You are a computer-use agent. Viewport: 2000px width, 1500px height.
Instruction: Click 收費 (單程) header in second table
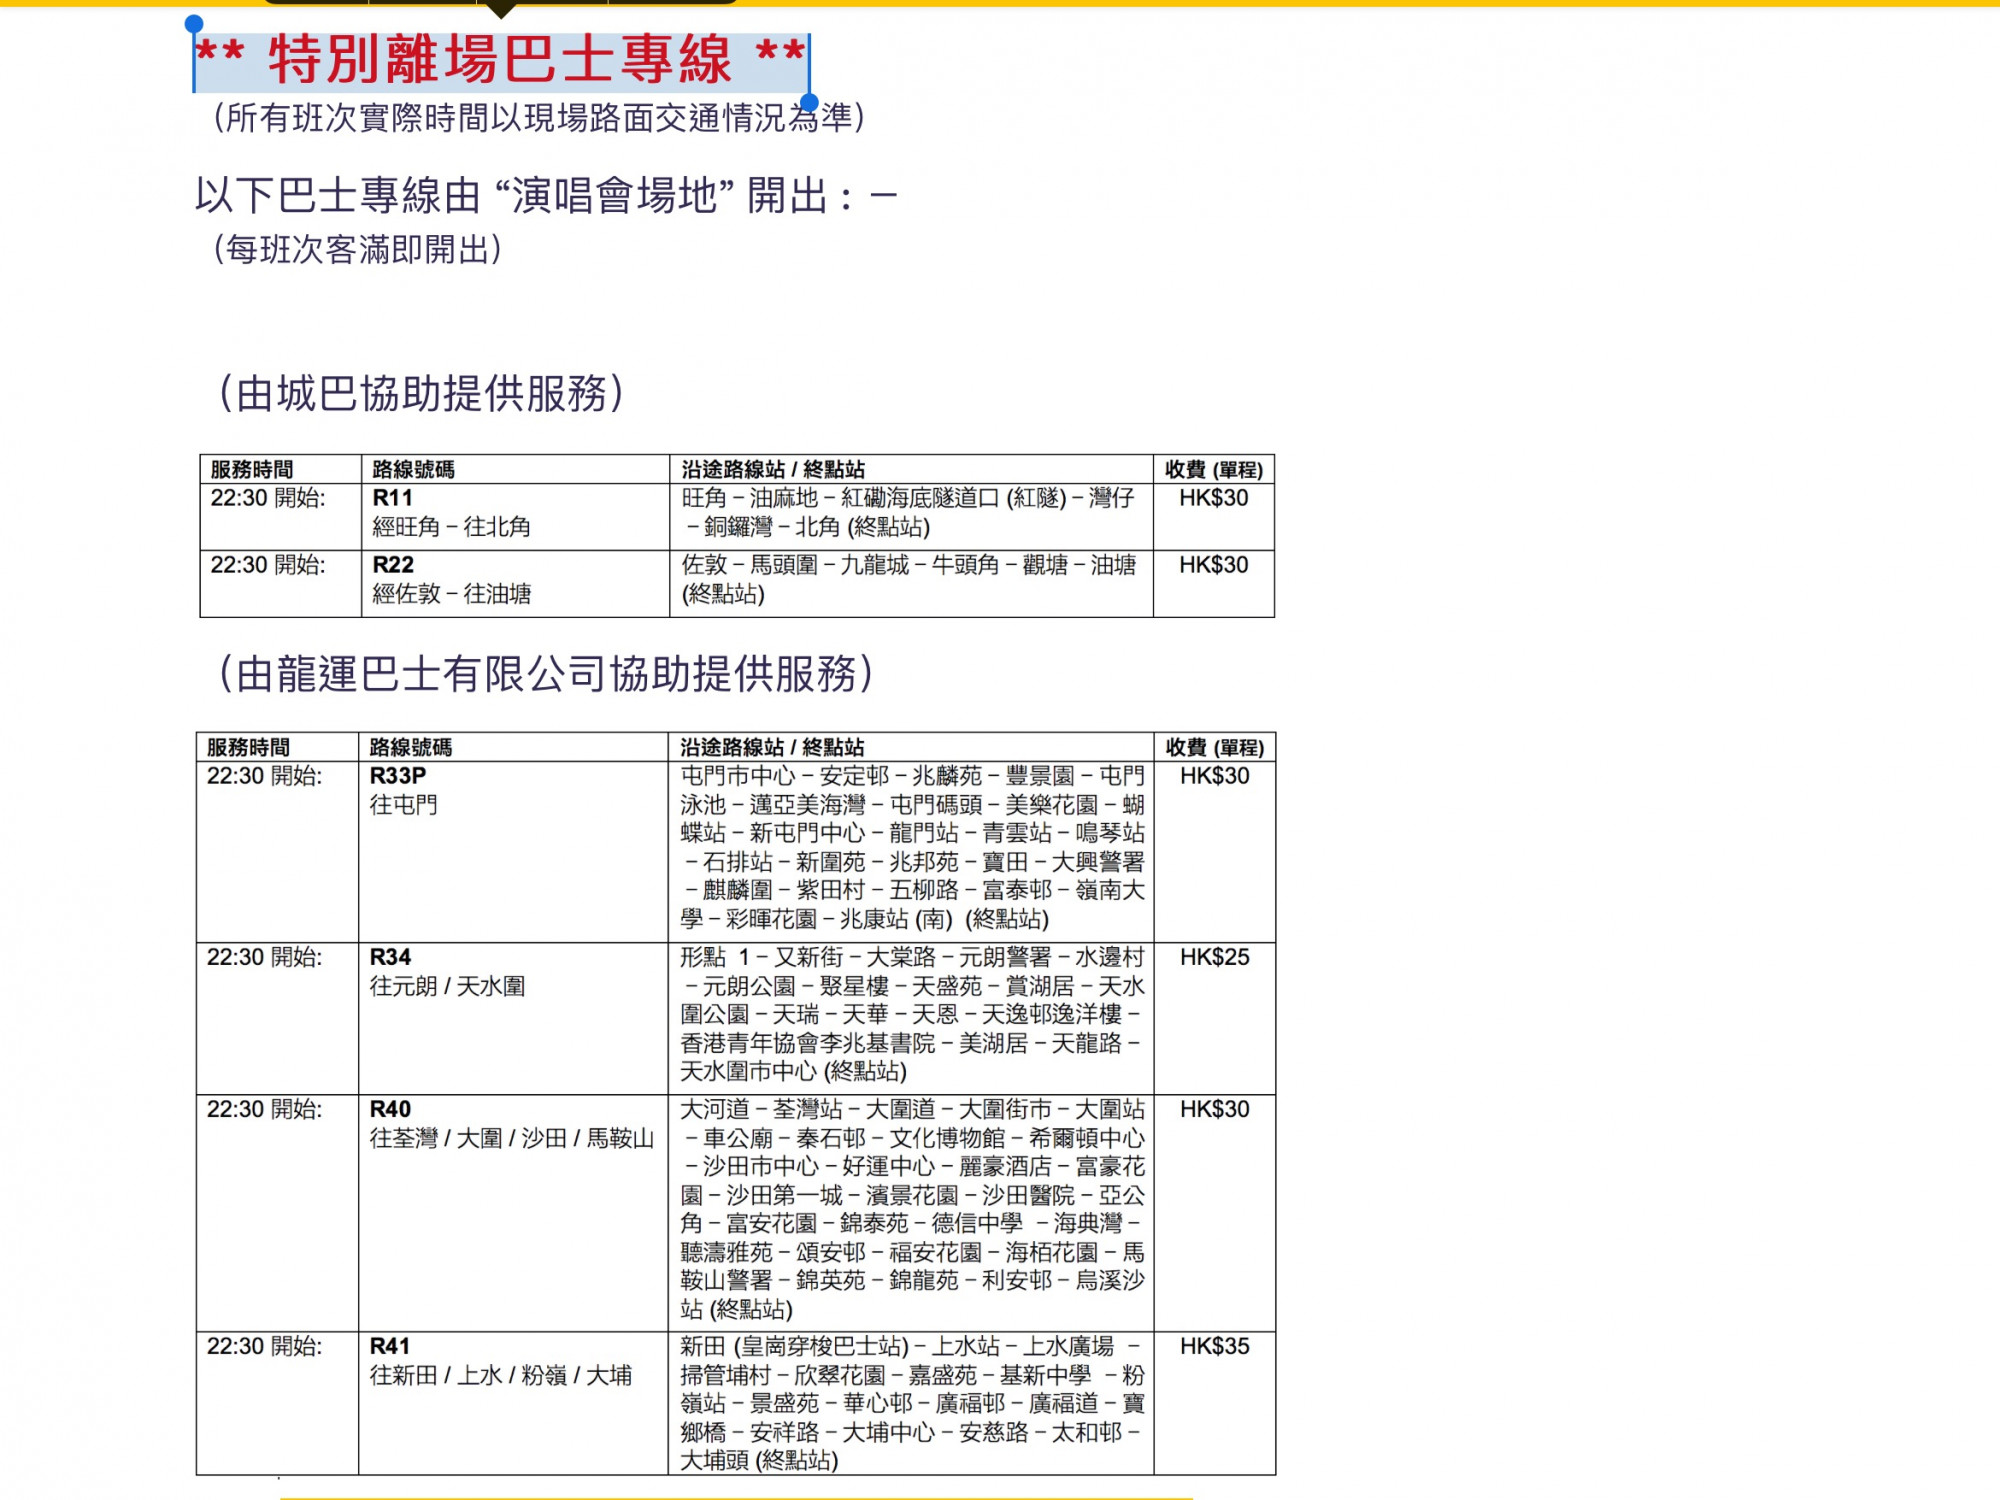(1214, 748)
